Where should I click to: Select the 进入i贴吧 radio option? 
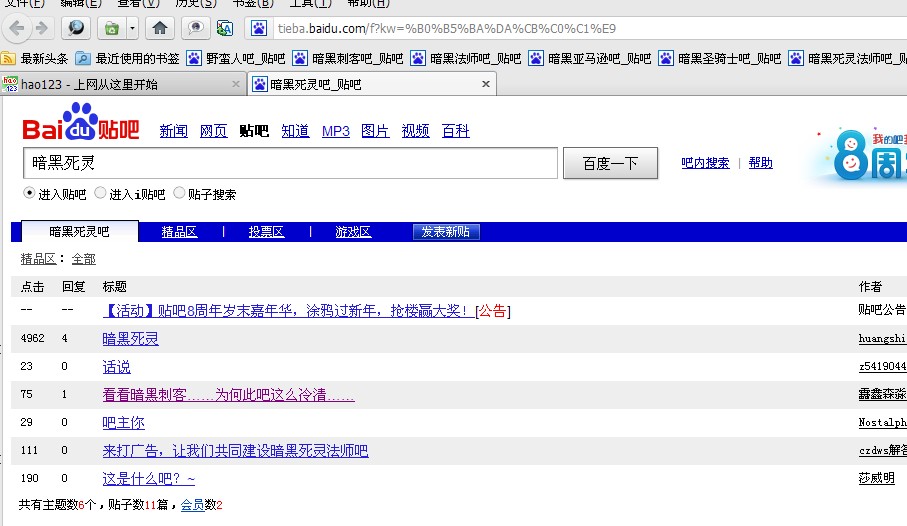(100, 193)
